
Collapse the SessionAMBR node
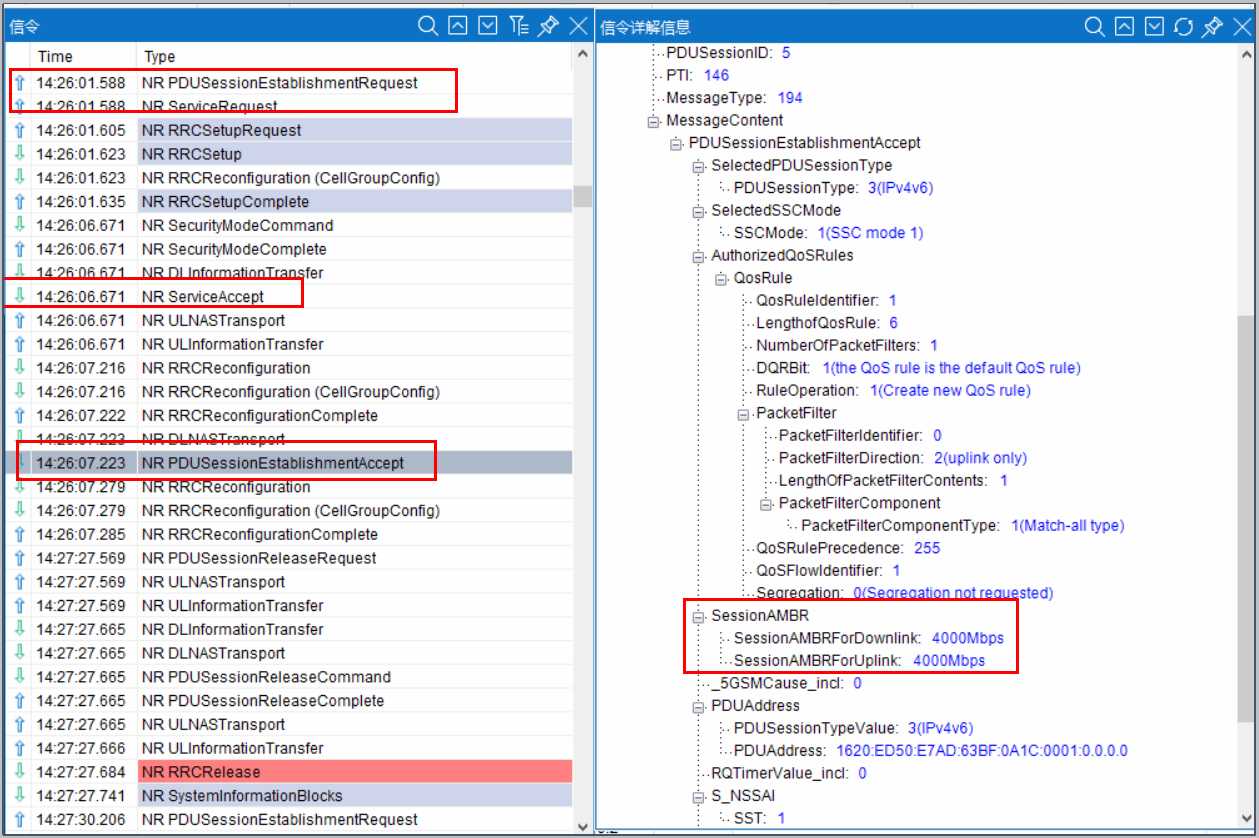point(699,616)
